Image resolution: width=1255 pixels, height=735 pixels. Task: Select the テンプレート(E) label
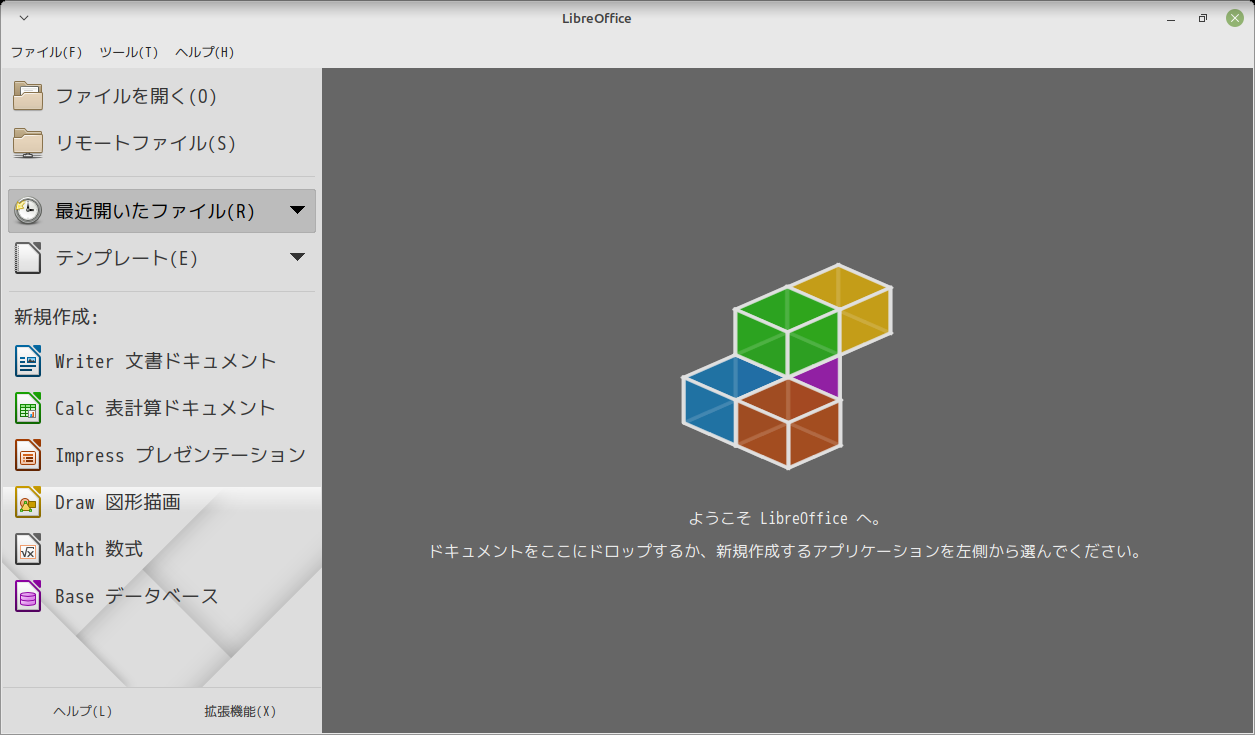pos(126,258)
